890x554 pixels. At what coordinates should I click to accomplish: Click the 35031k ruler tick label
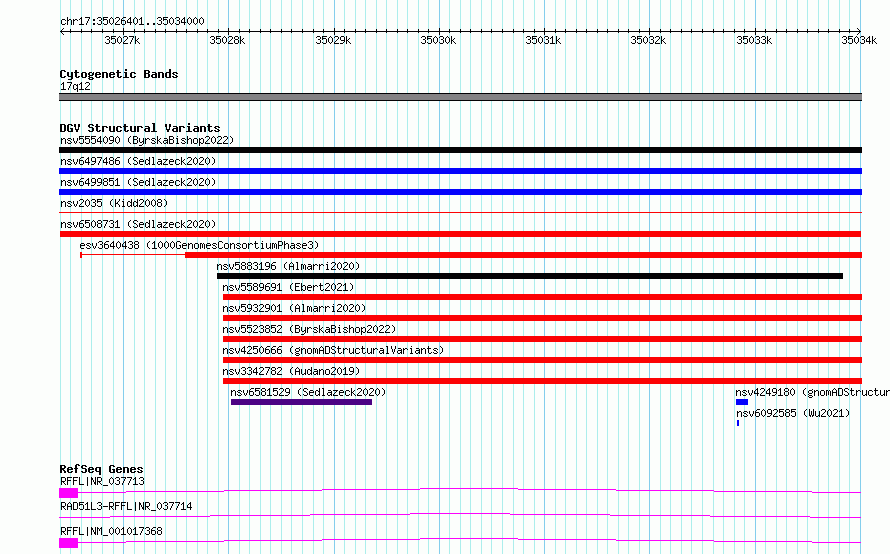[543, 40]
